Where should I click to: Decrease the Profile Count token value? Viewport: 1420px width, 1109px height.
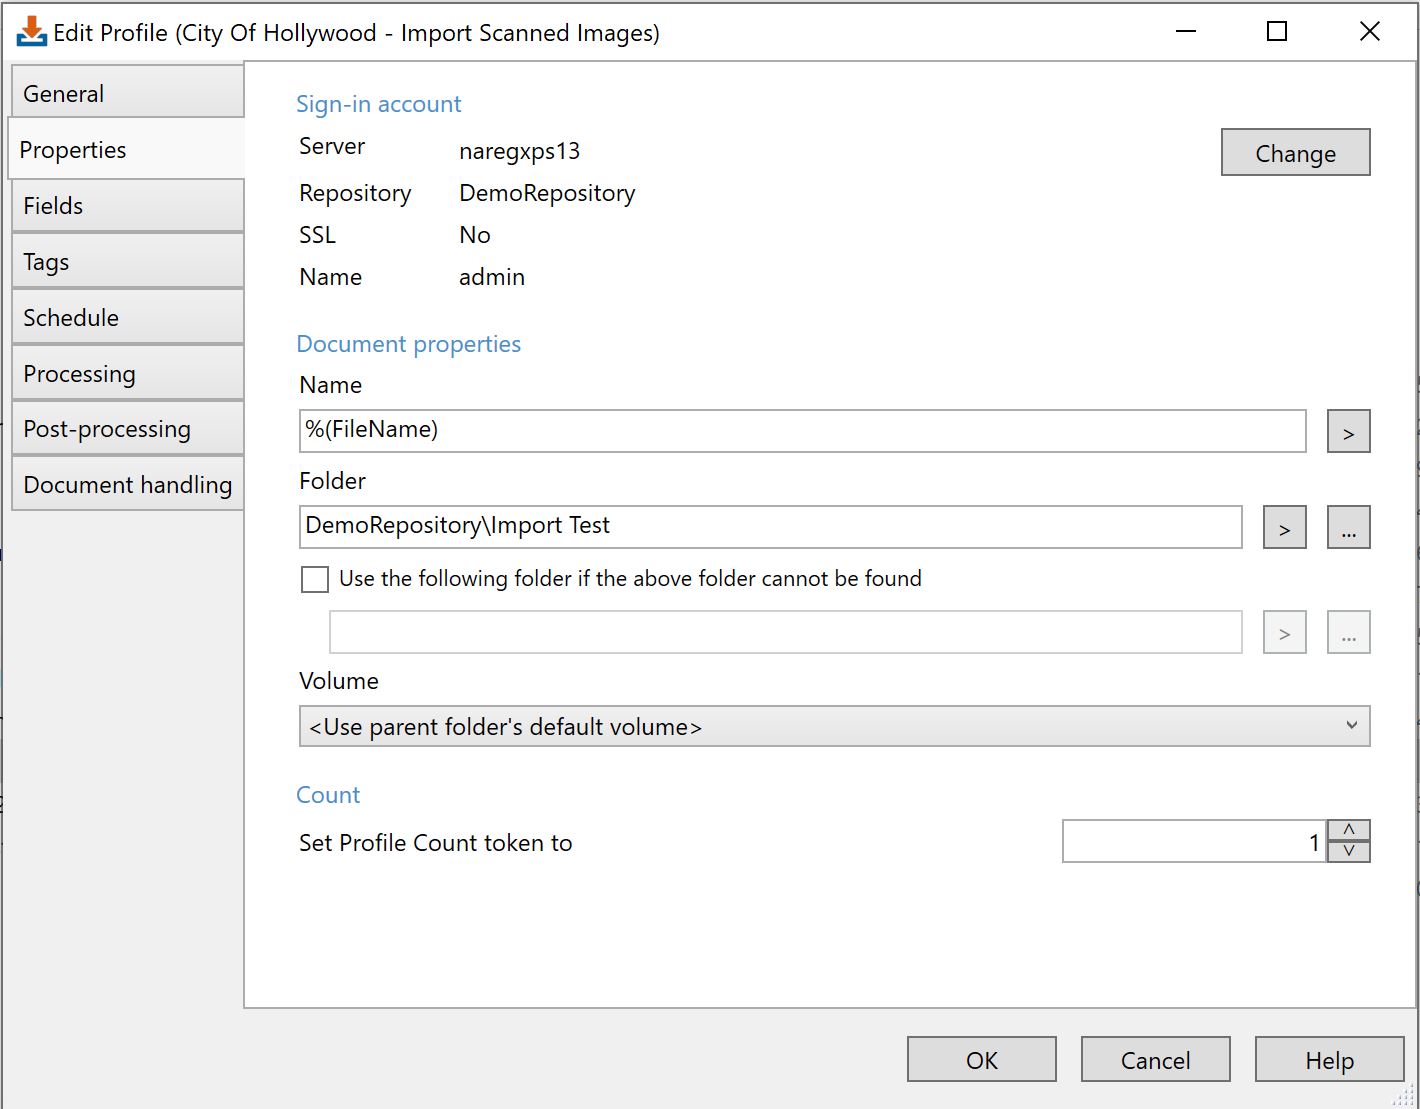[x=1349, y=851]
